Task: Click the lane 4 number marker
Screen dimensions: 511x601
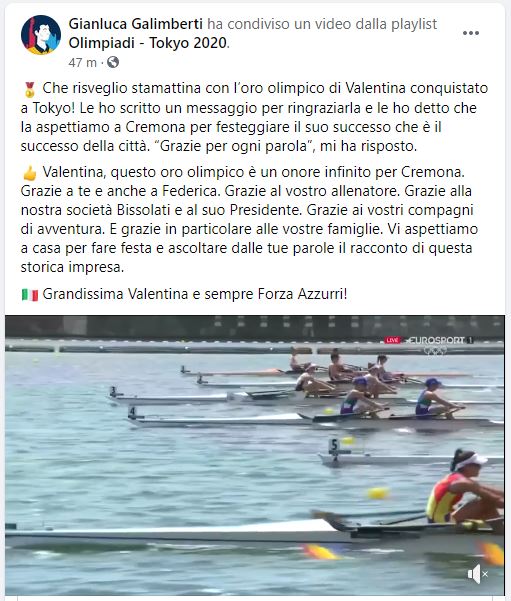Action: (x=133, y=412)
